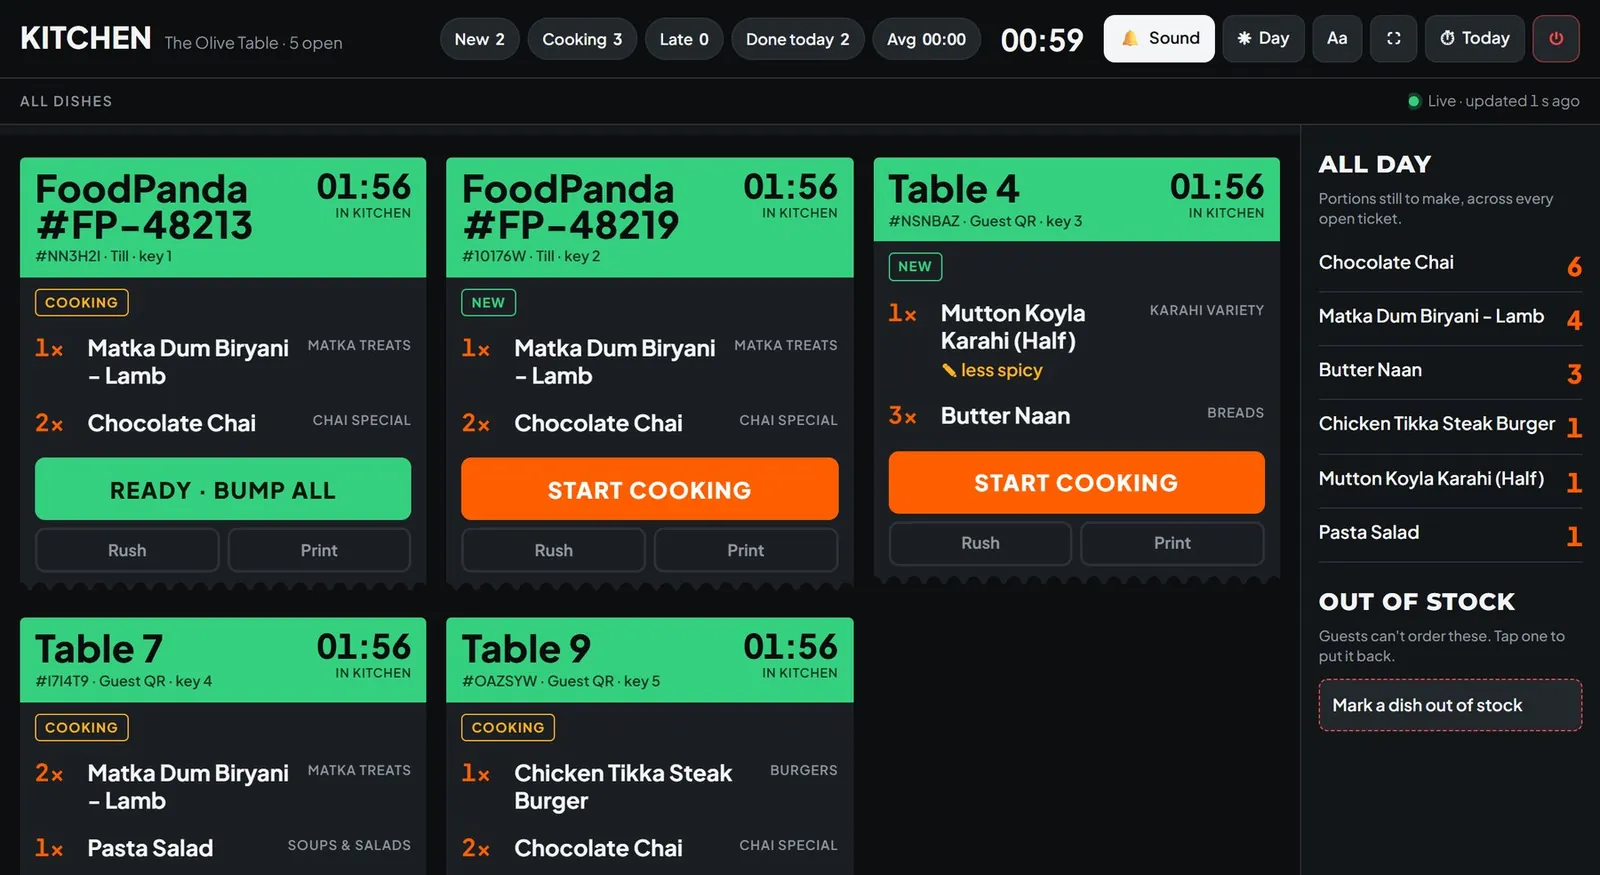This screenshot has width=1600, height=875.
Task: Click the COOKING badge on Table 7
Action: (x=81, y=727)
